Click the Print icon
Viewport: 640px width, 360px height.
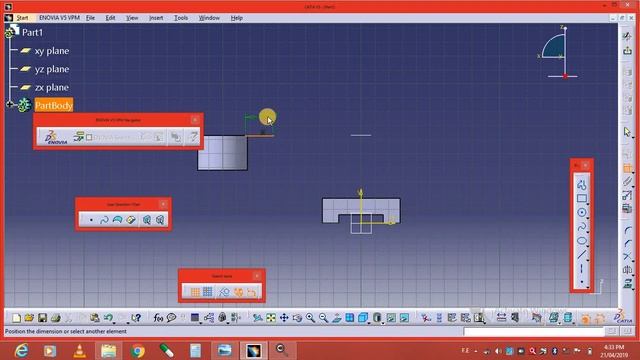pyautogui.click(x=56, y=318)
